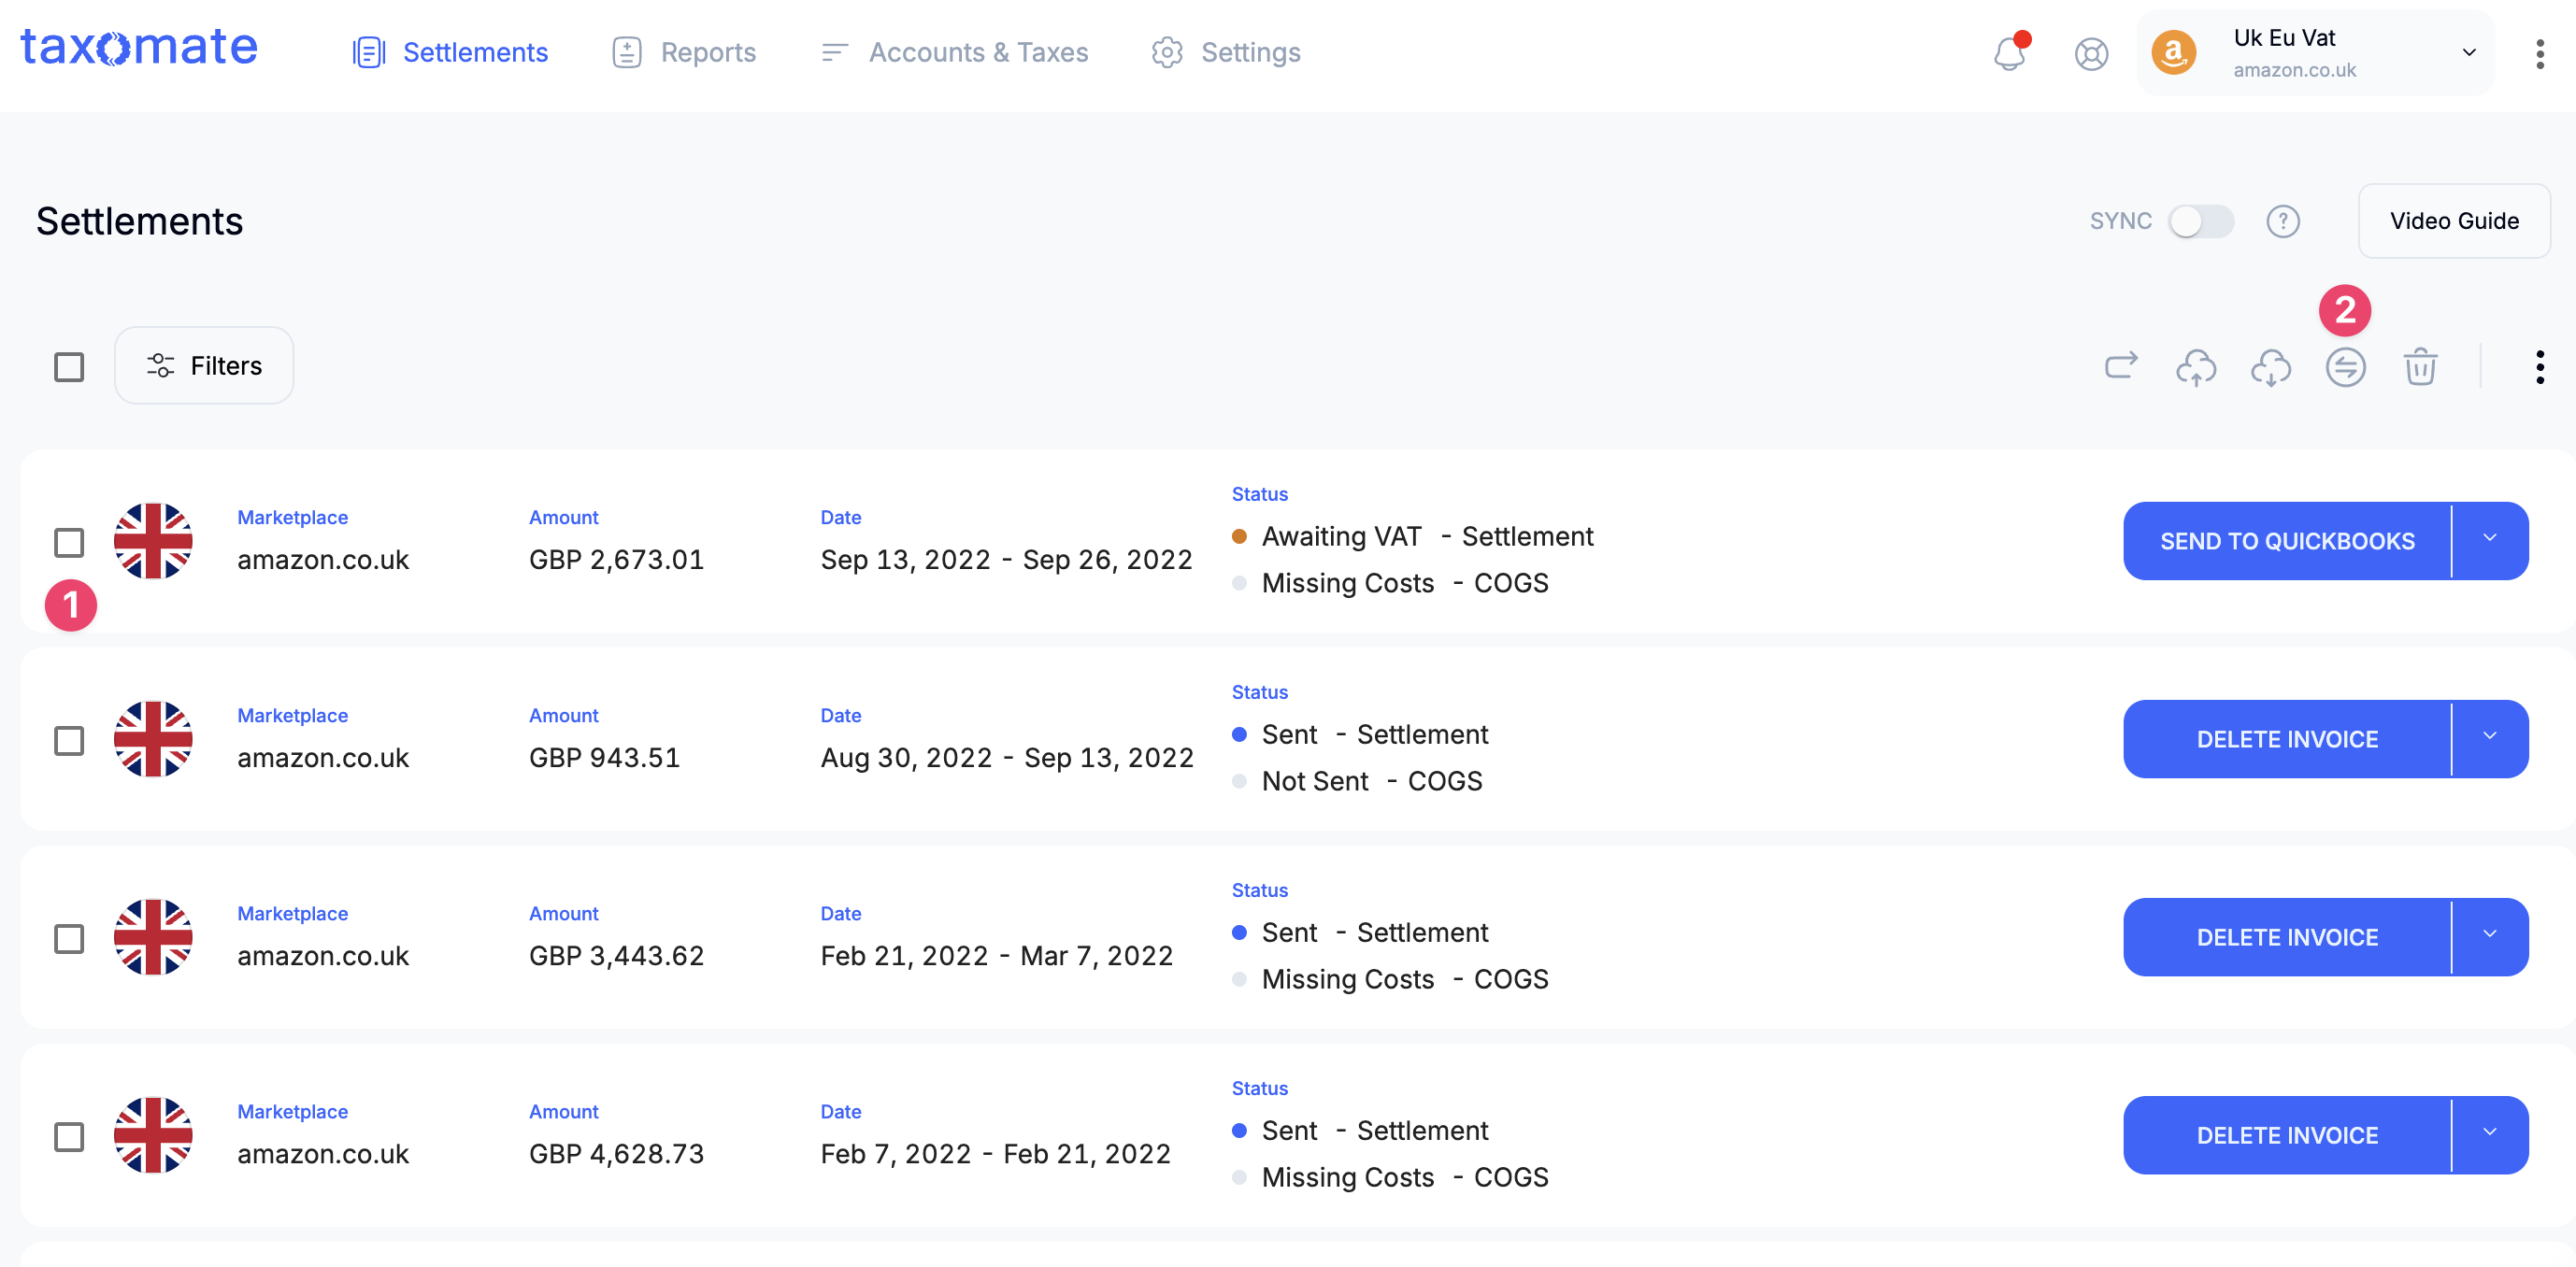The width and height of the screenshot is (2576, 1267).
Task: Open the settlements toolbar kebab menu
Action: click(x=2539, y=367)
